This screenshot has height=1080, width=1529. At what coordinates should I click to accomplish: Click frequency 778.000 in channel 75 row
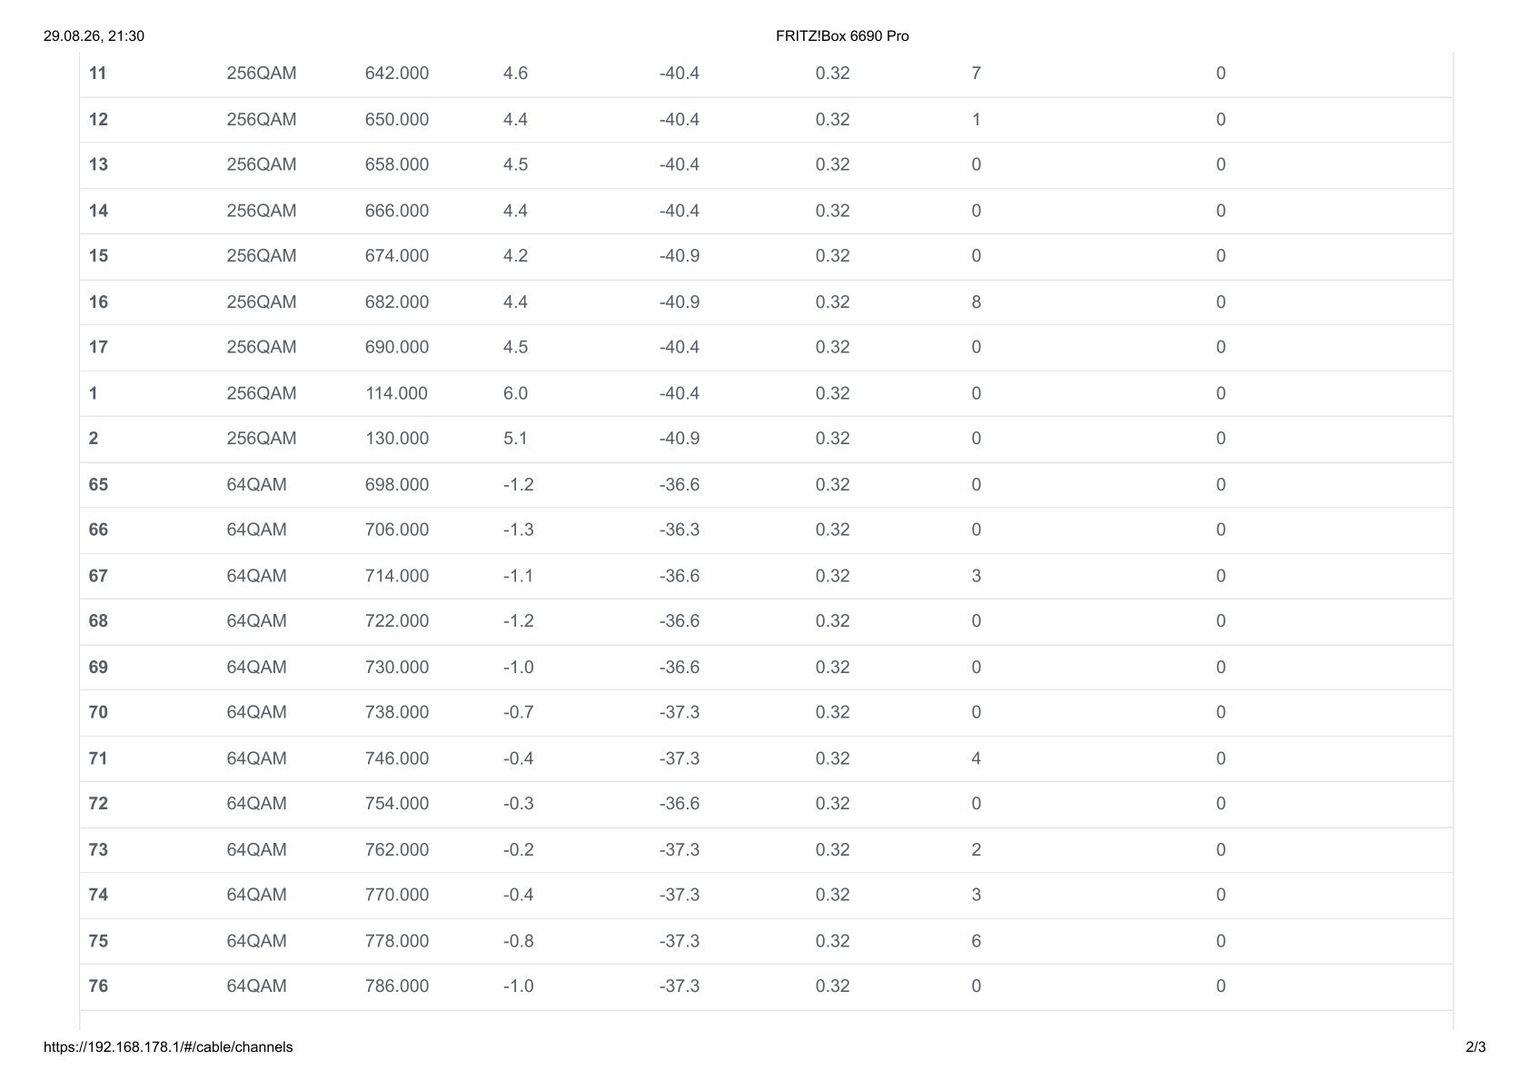(397, 941)
